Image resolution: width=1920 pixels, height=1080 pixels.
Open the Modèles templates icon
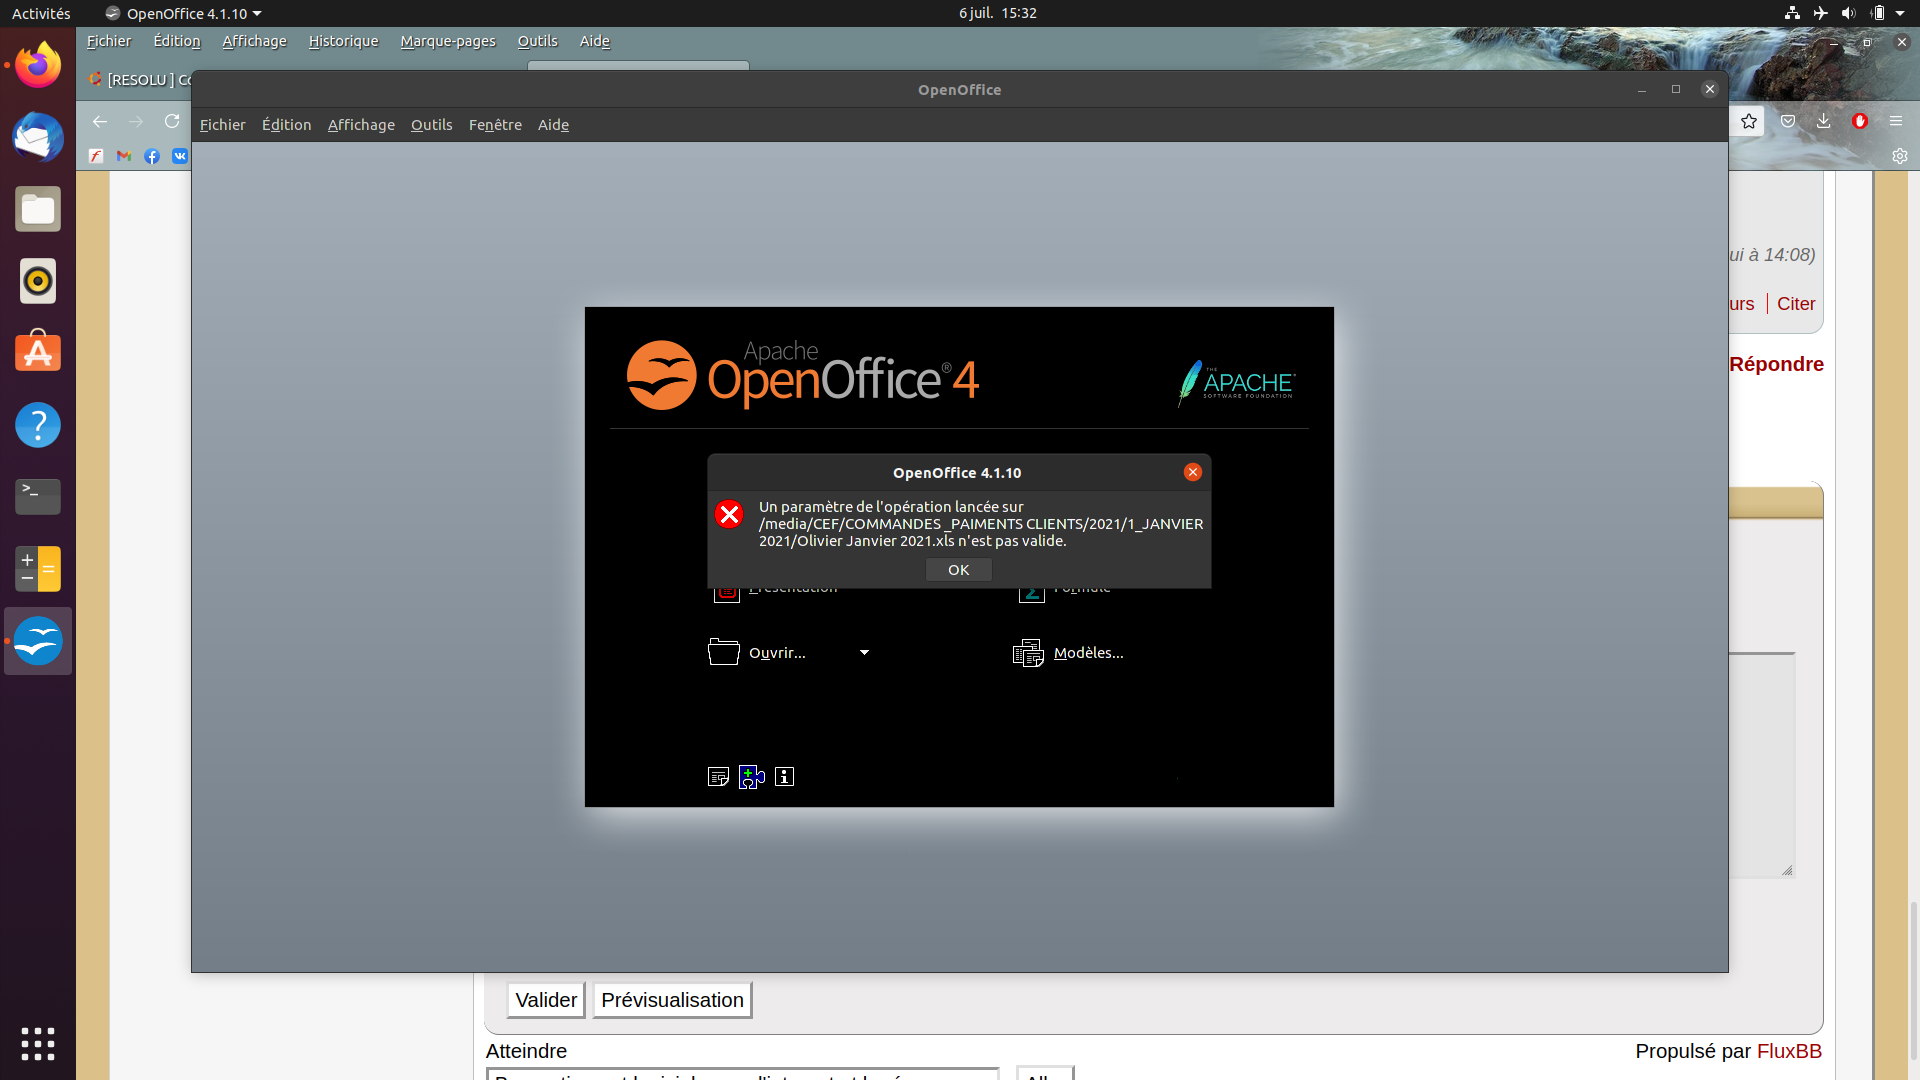1027,653
